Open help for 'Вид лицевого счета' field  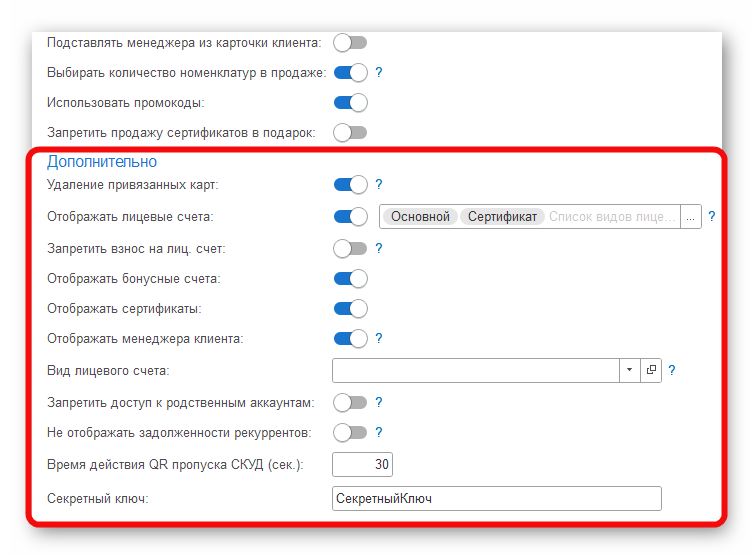coord(672,370)
